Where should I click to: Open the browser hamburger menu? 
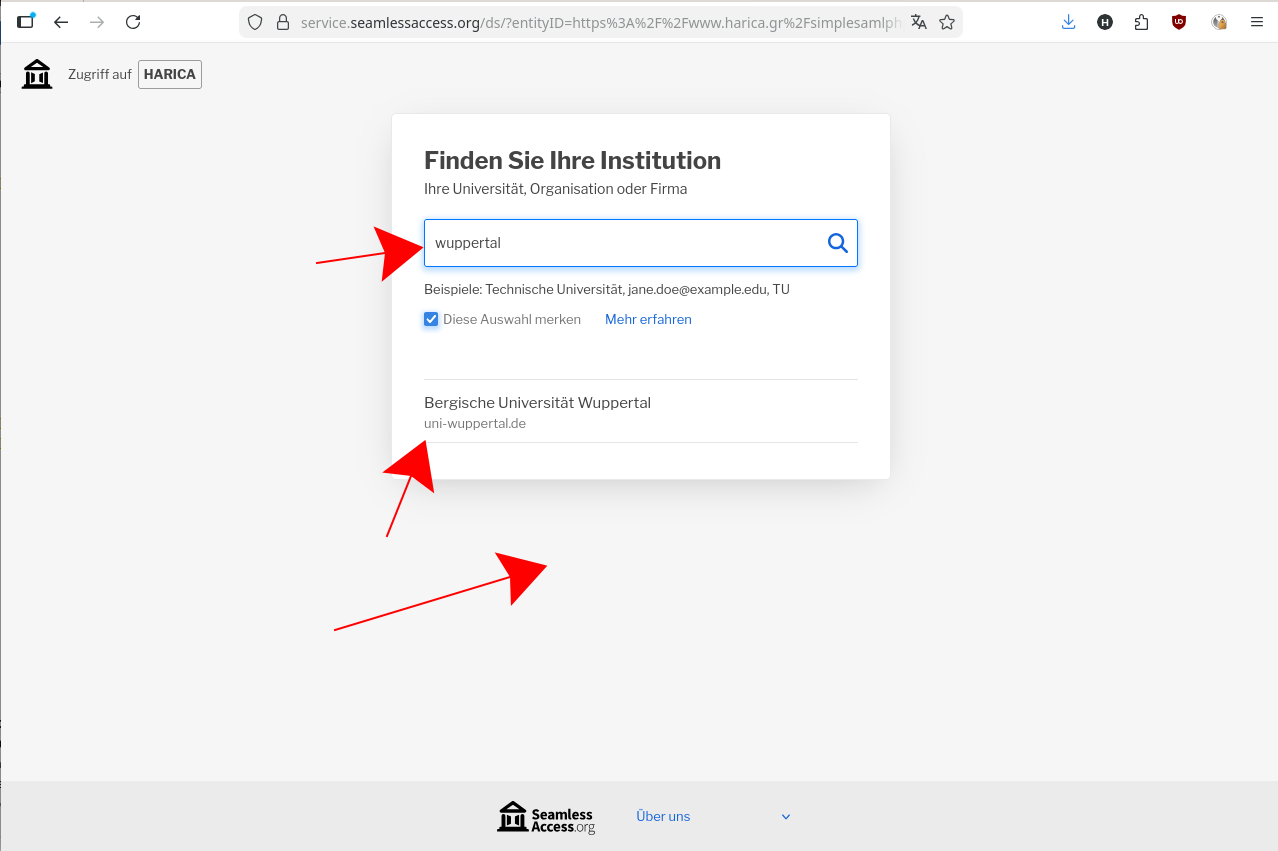pyautogui.click(x=1257, y=21)
